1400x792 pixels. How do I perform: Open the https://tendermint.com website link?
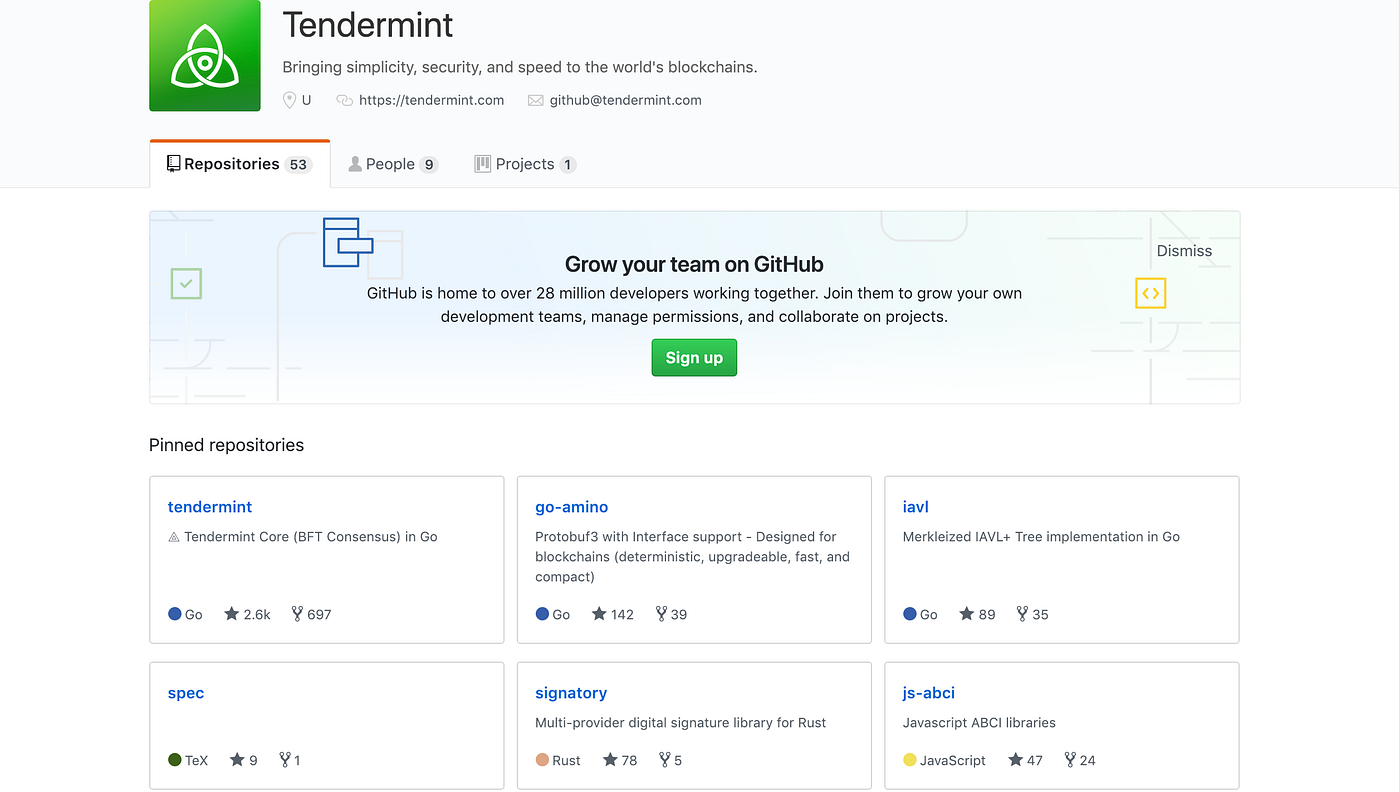click(x=432, y=100)
